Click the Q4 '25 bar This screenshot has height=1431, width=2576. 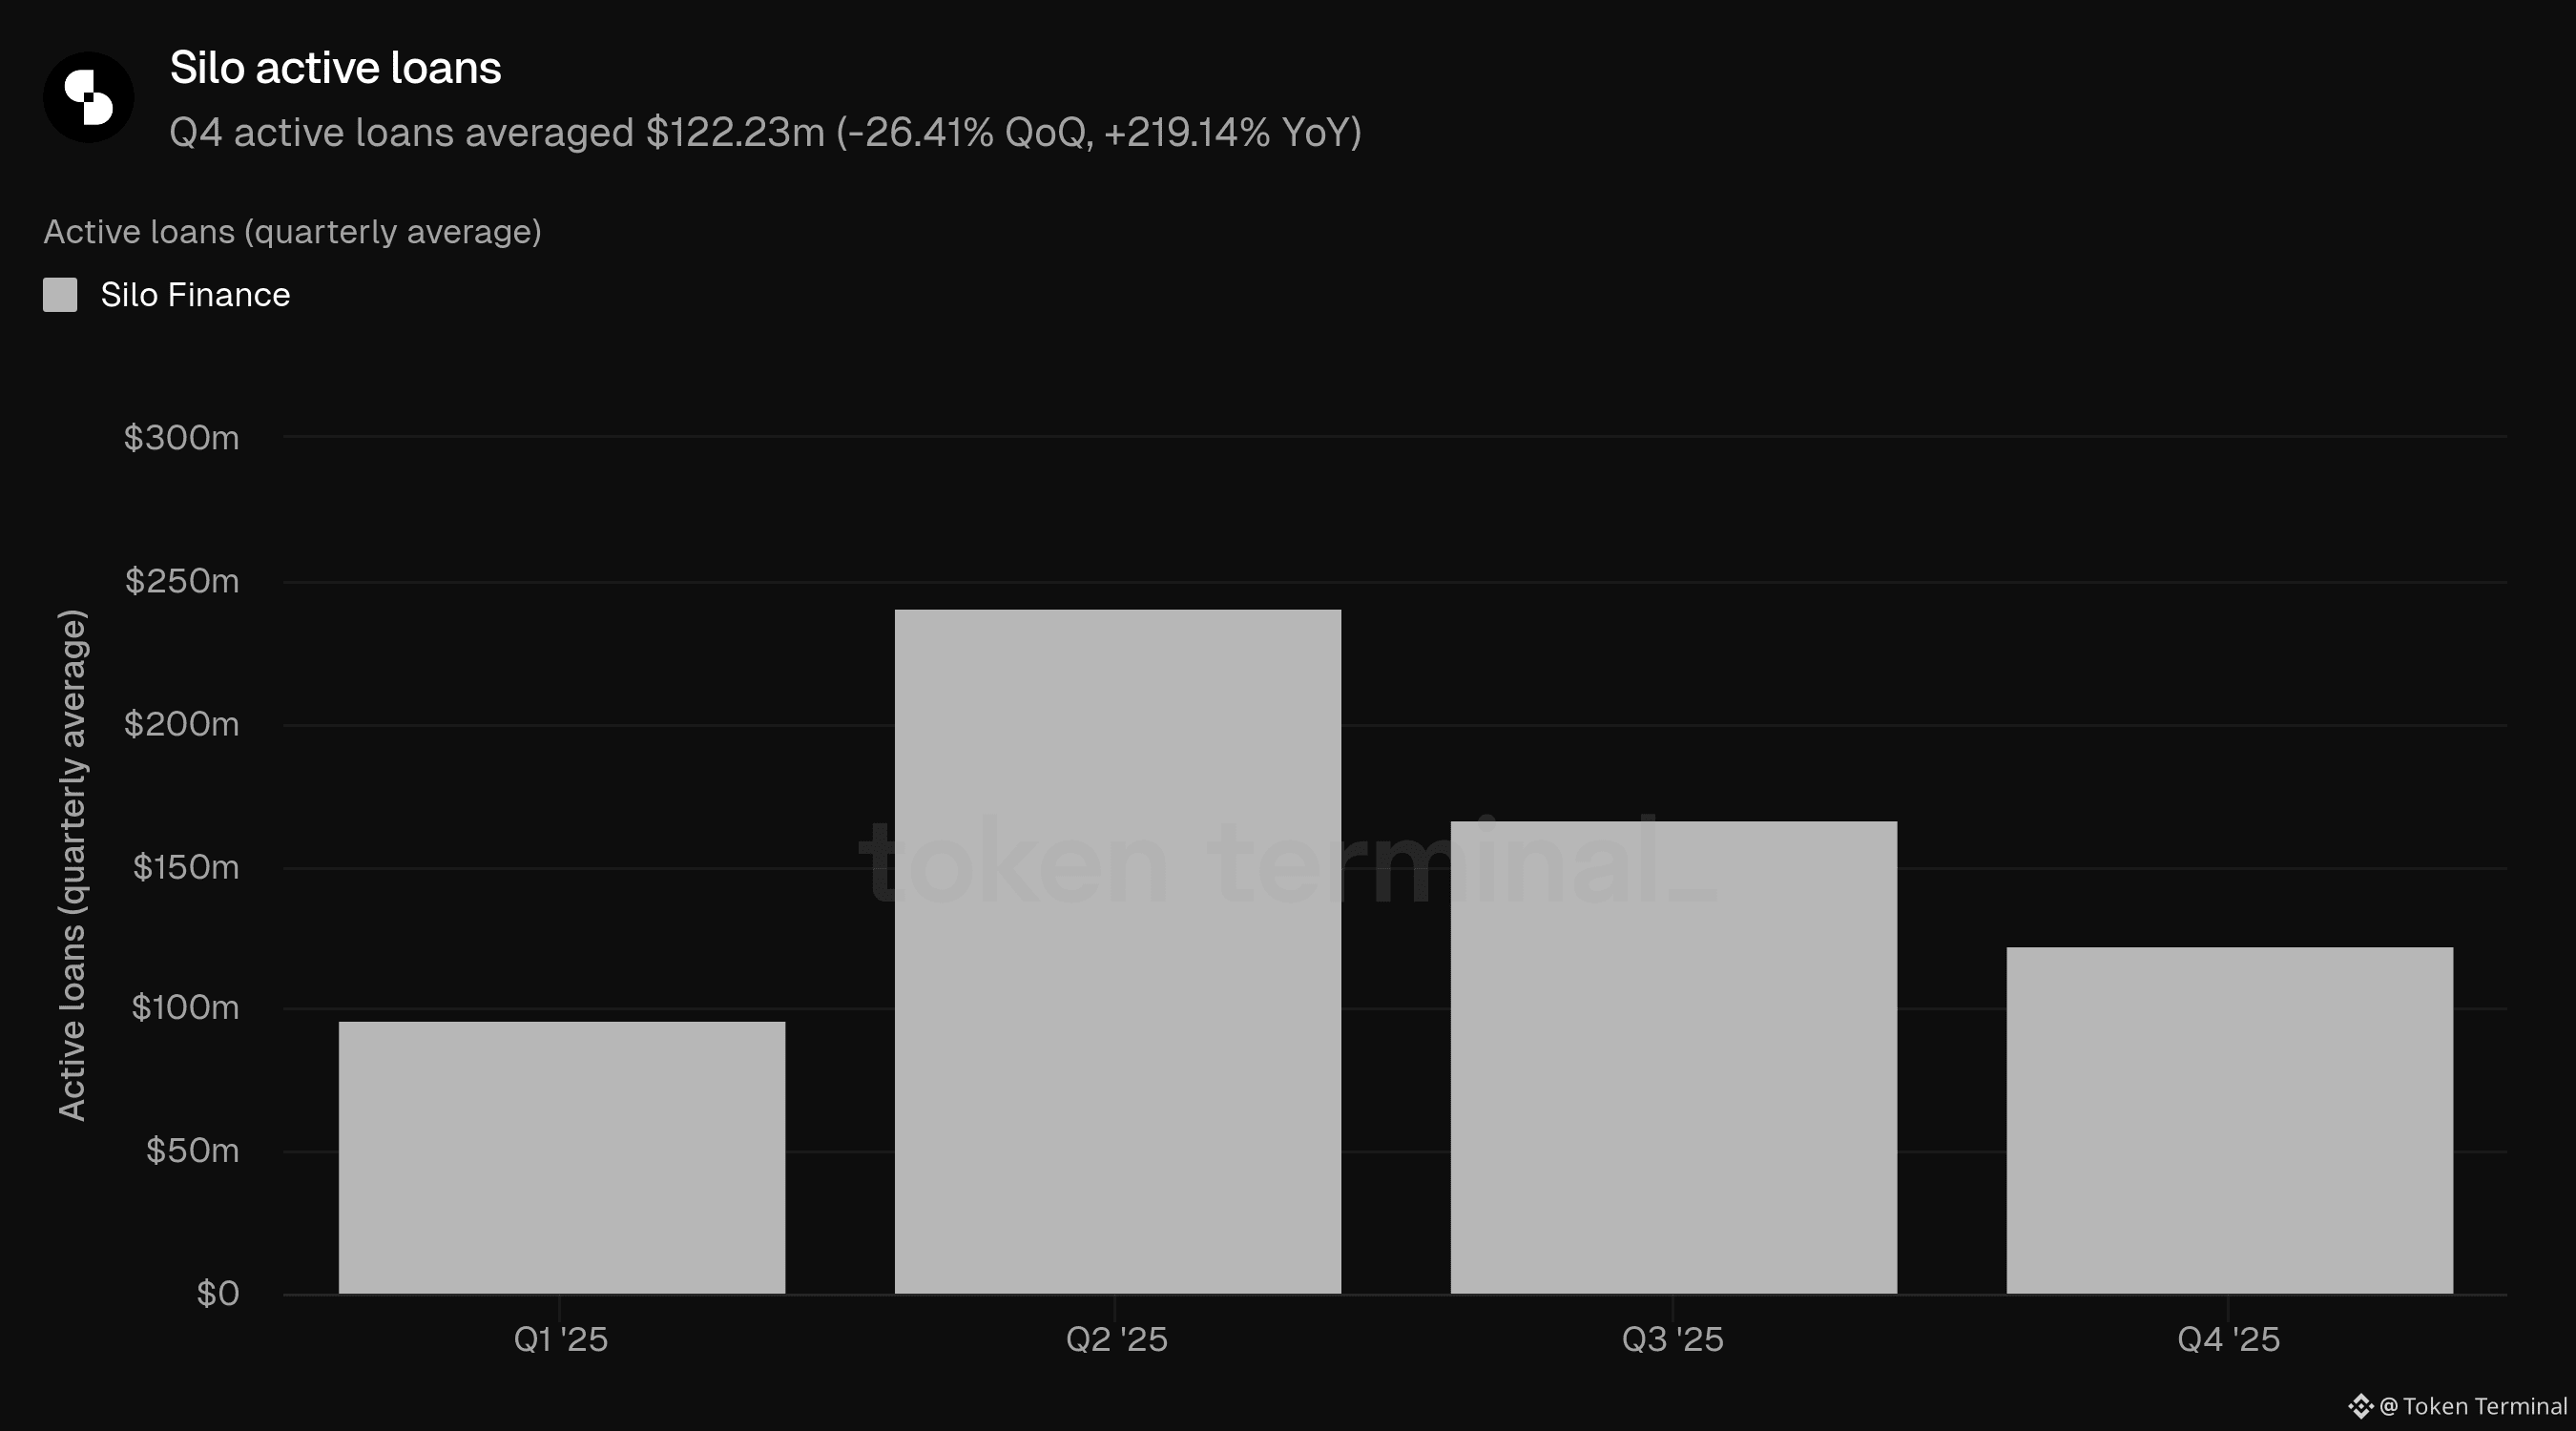pos(2229,1120)
